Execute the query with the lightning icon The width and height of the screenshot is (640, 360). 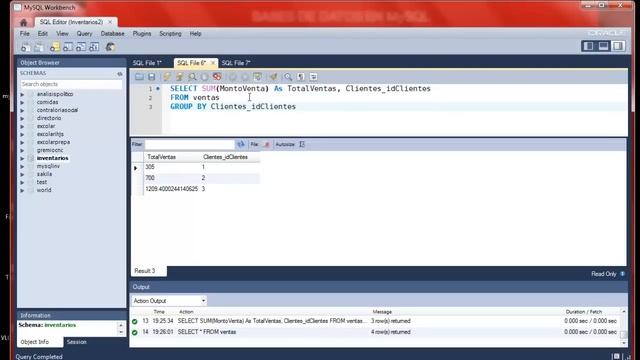(x=167, y=77)
